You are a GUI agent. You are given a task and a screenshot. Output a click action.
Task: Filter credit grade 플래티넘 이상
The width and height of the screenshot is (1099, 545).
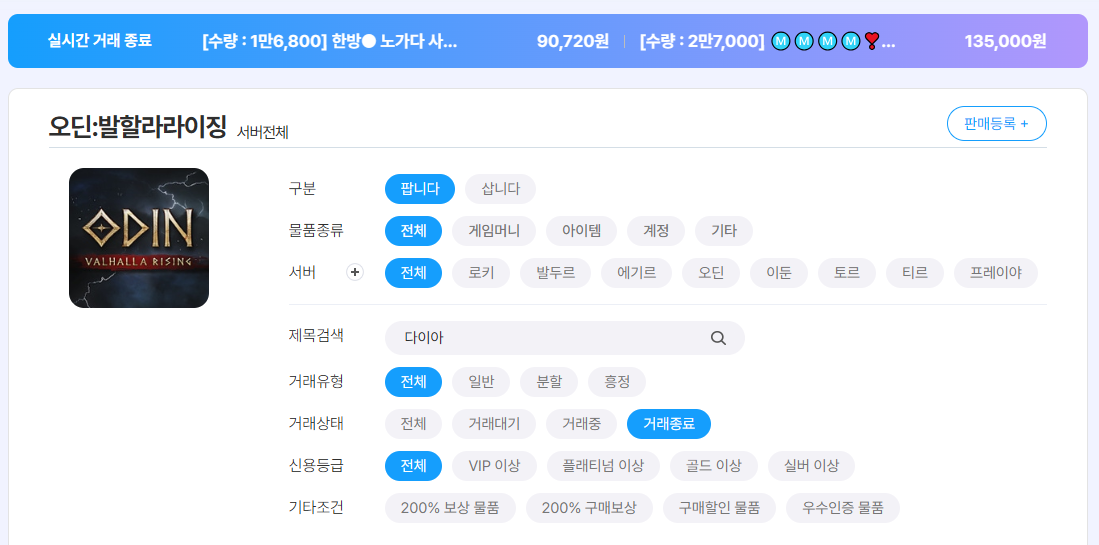pos(603,466)
